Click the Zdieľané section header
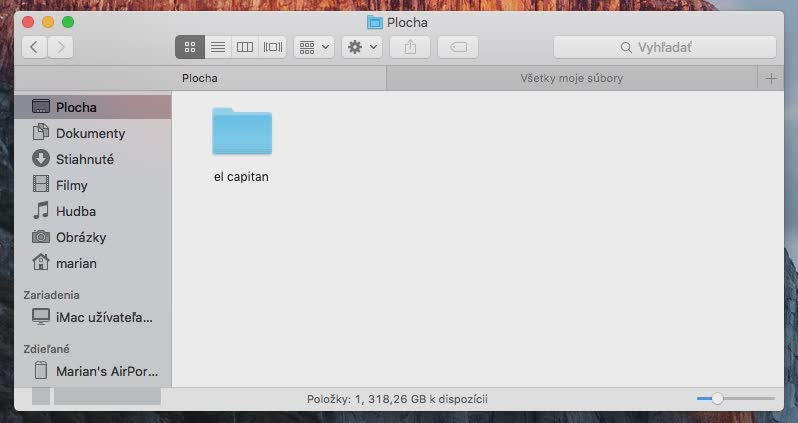798x423 pixels. point(46,349)
